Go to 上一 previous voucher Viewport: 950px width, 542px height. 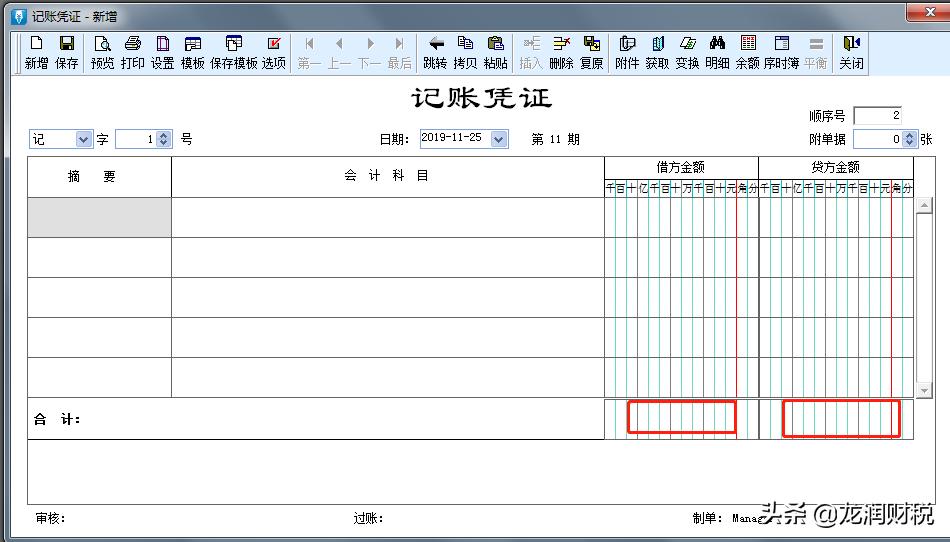coord(339,52)
